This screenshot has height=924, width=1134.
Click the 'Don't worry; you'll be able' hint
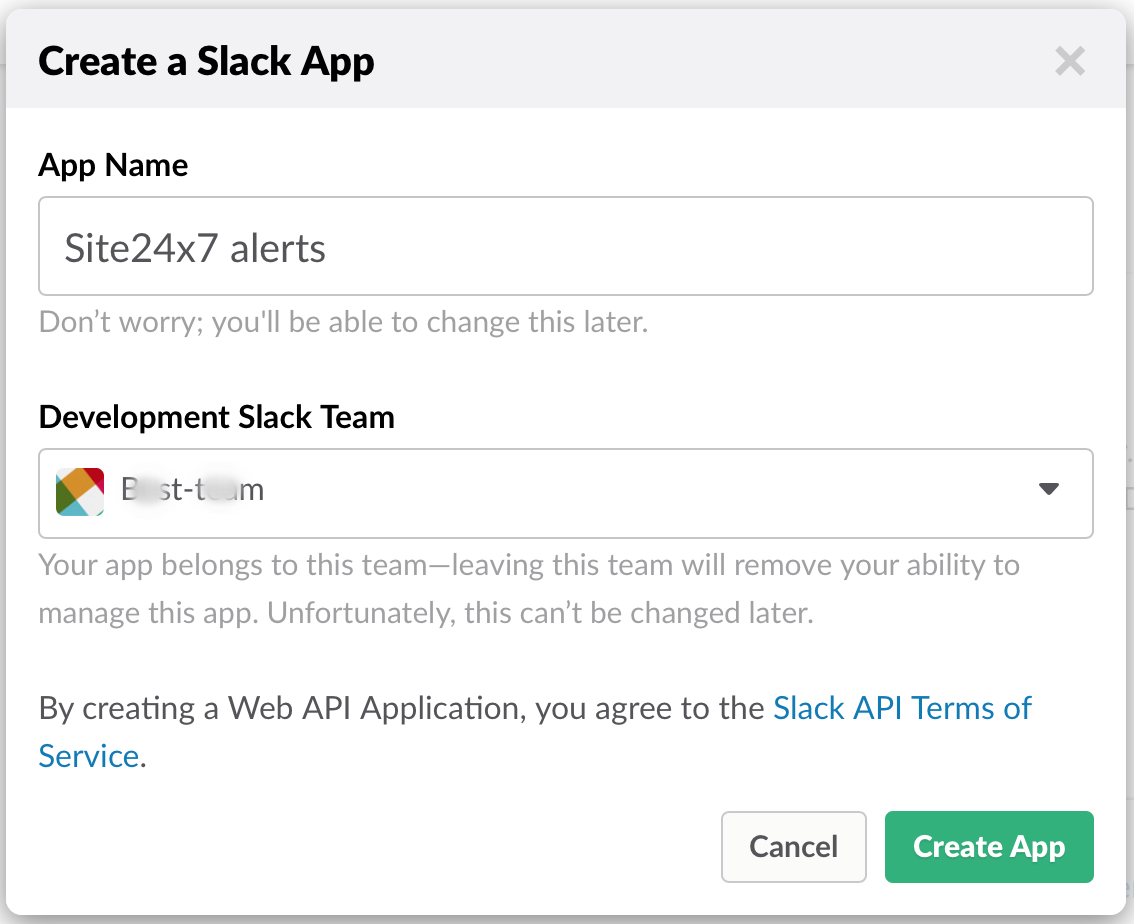[x=344, y=322]
